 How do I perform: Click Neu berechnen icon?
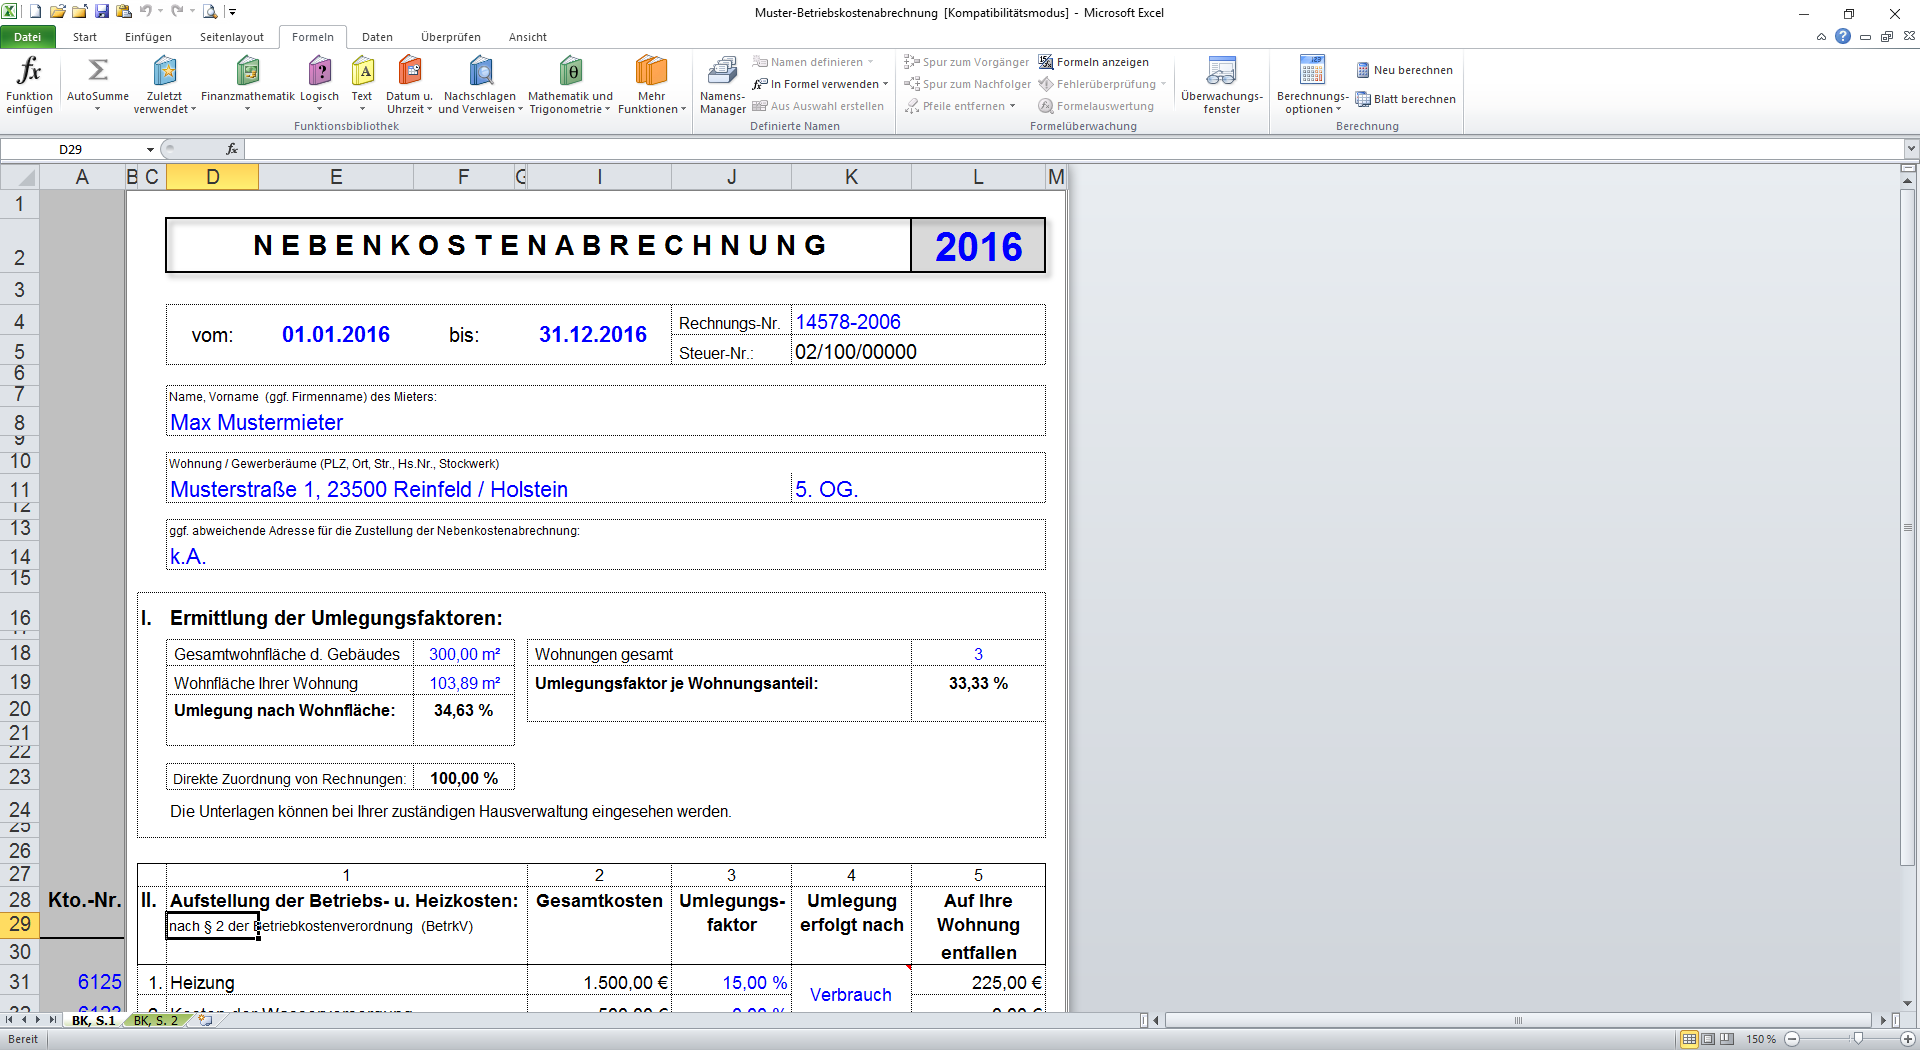pos(1363,70)
